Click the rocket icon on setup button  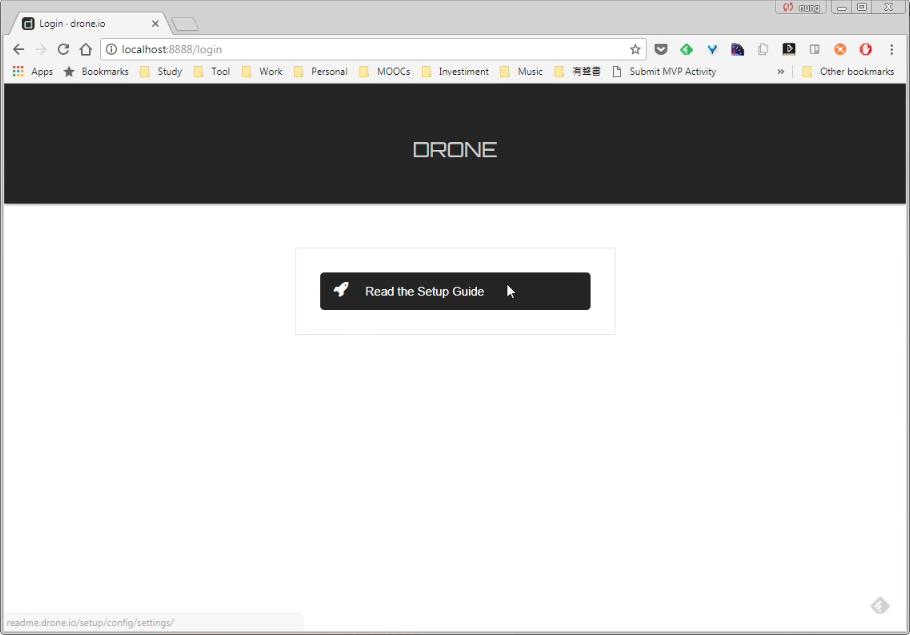point(341,289)
